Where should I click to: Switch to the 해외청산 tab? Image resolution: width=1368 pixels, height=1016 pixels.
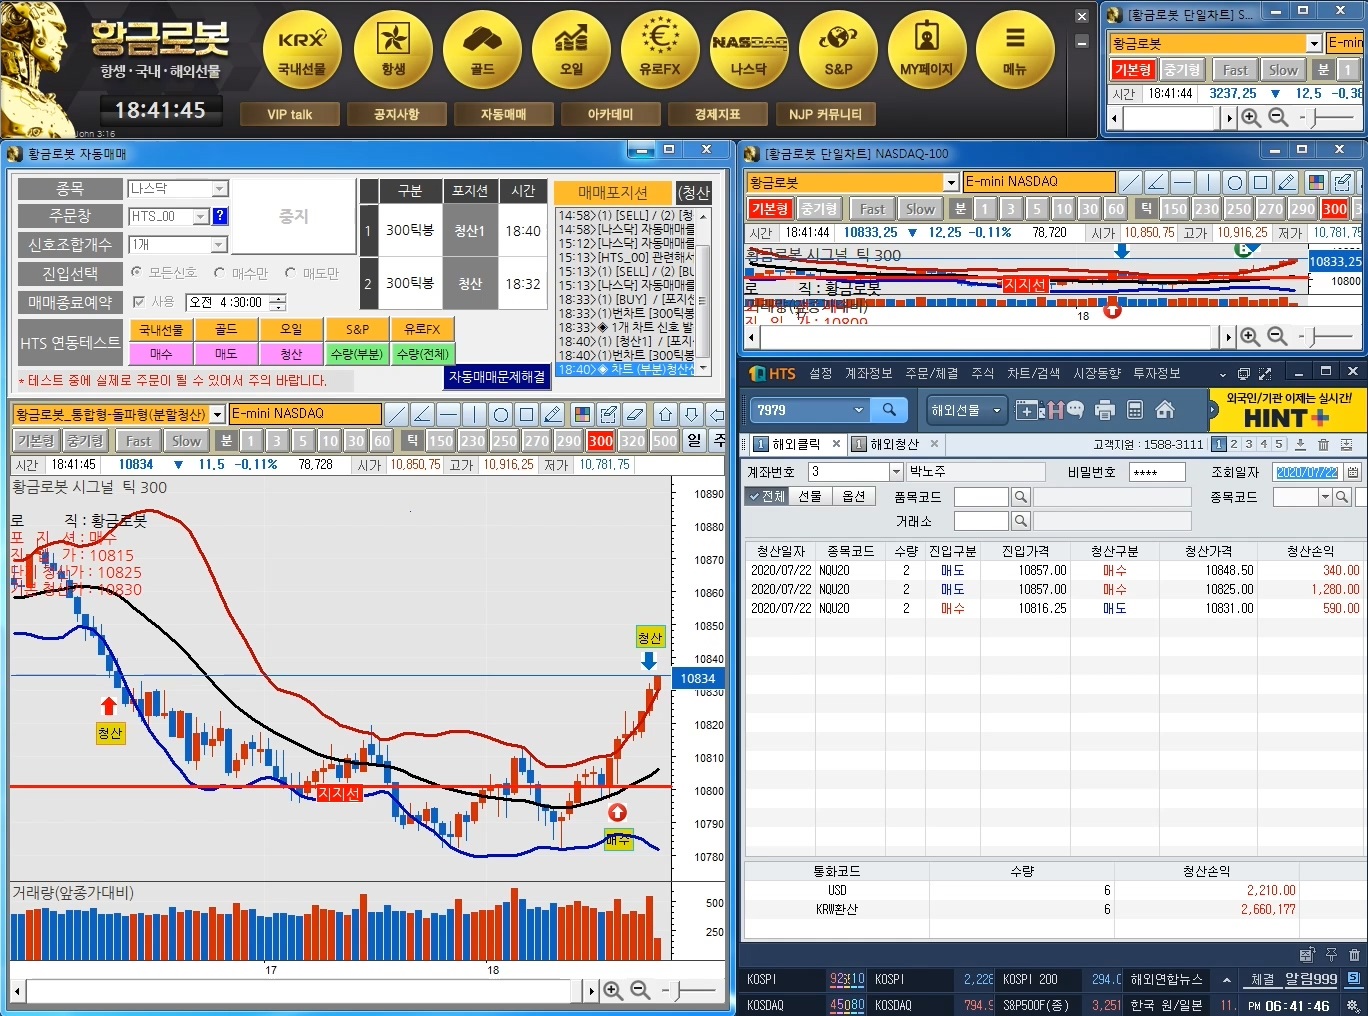click(x=895, y=444)
